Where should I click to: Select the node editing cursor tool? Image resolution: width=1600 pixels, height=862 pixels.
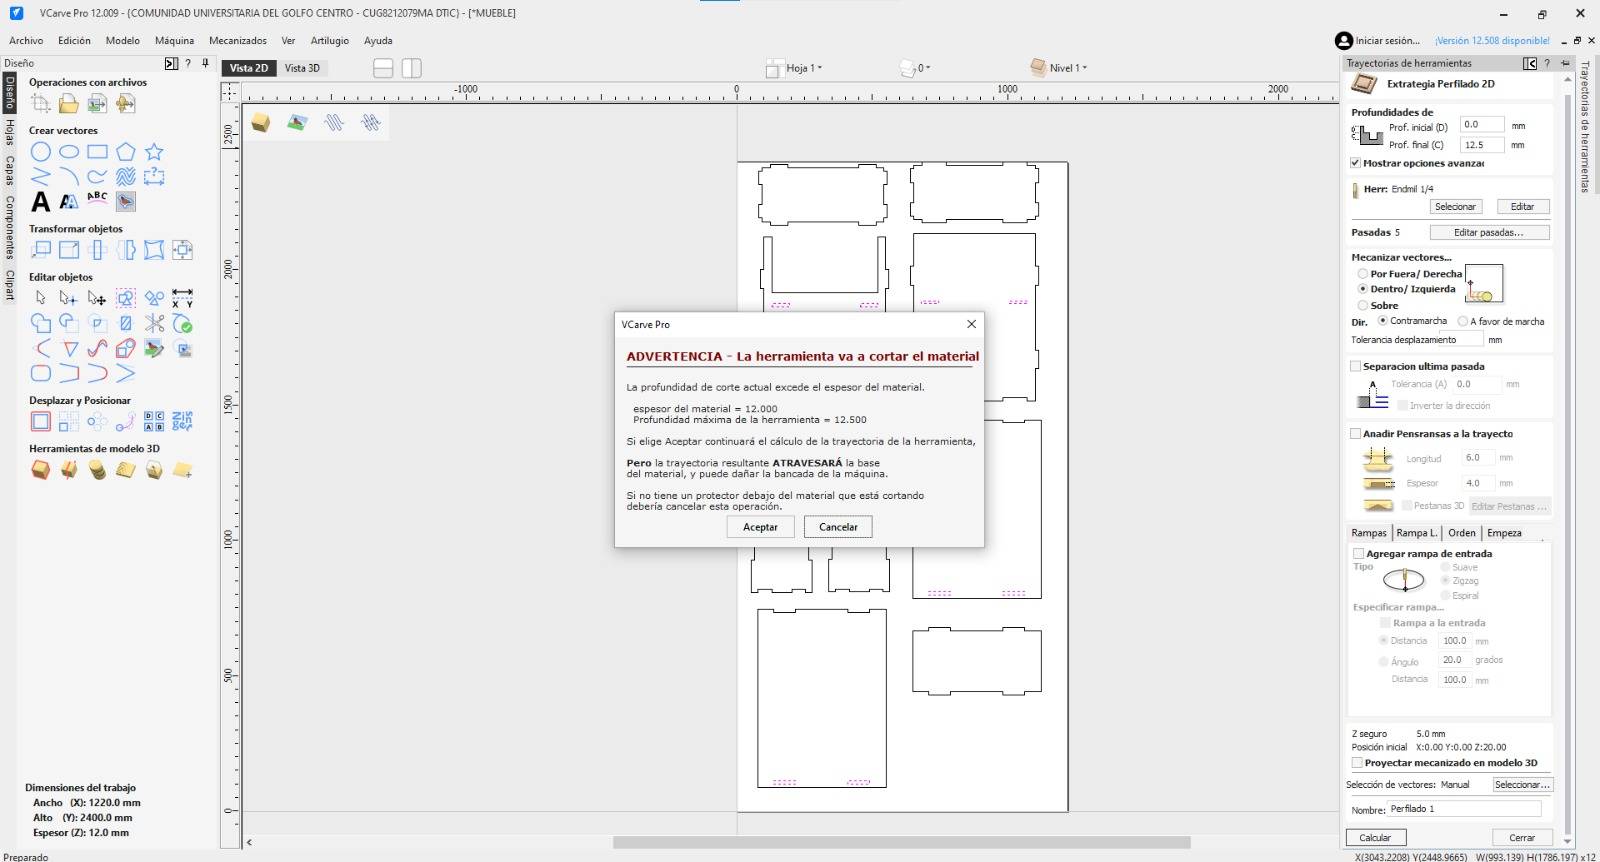(69, 298)
